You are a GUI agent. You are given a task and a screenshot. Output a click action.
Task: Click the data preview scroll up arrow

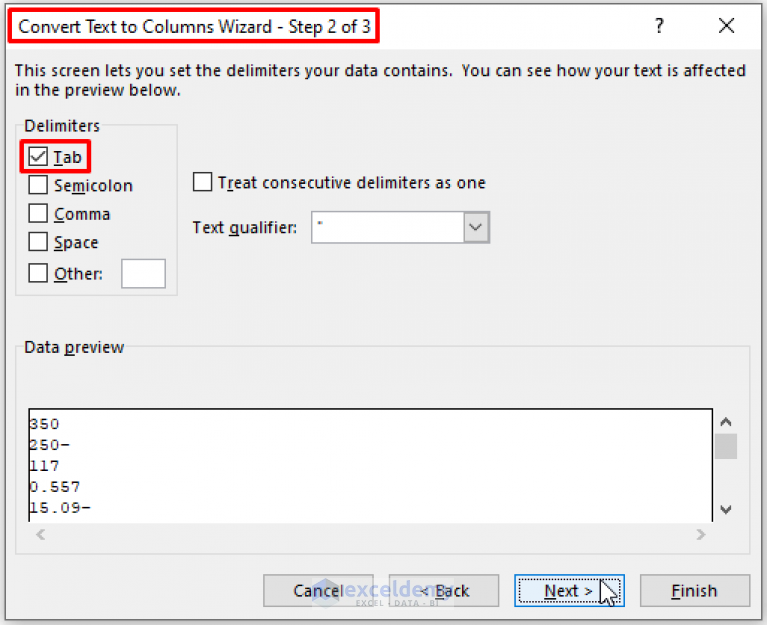[726, 422]
